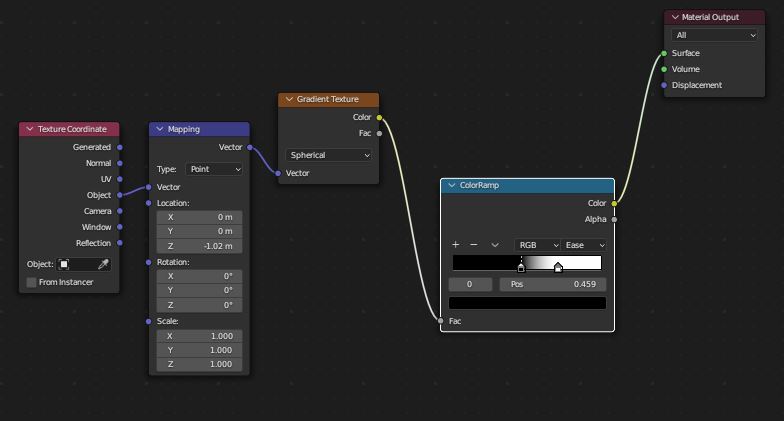Click the Pos field showing 0.459
Image resolution: width=784 pixels, height=421 pixels.
pos(552,284)
